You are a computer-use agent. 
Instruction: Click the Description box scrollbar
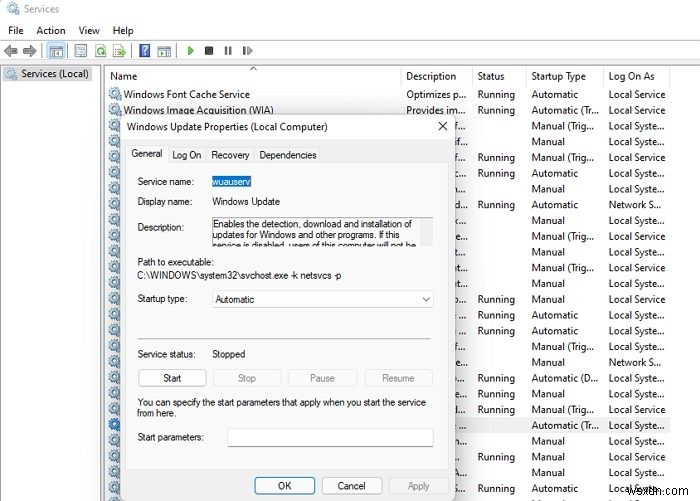click(x=426, y=231)
